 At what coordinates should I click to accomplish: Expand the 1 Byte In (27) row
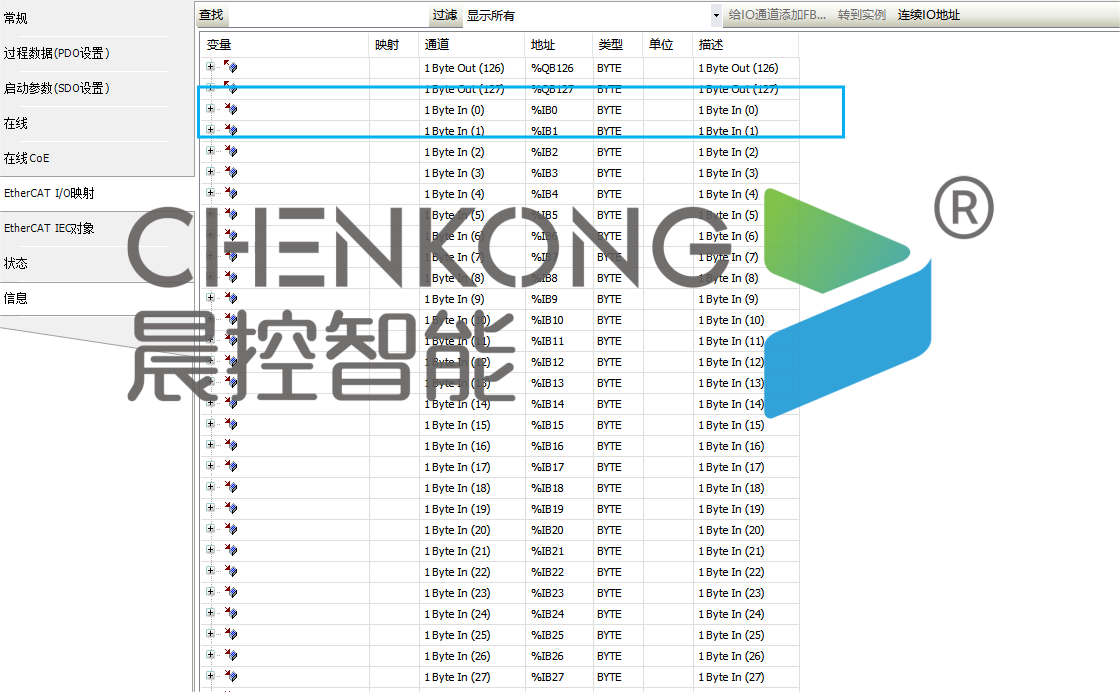[x=210, y=676]
